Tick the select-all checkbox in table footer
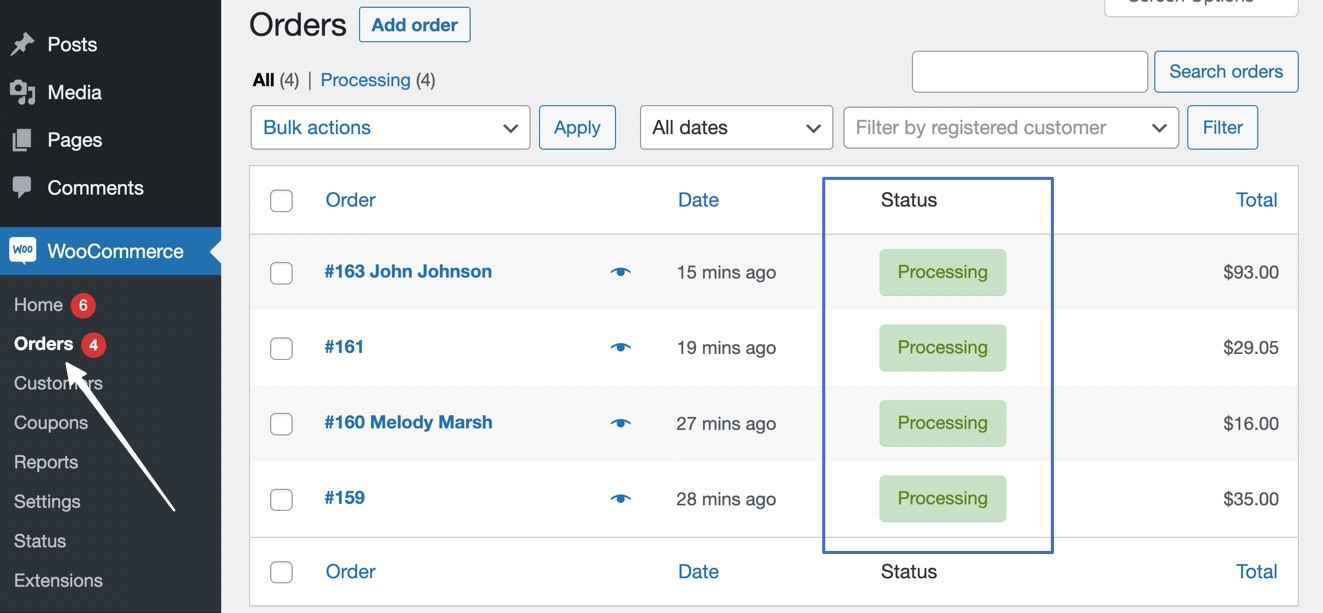 281,572
